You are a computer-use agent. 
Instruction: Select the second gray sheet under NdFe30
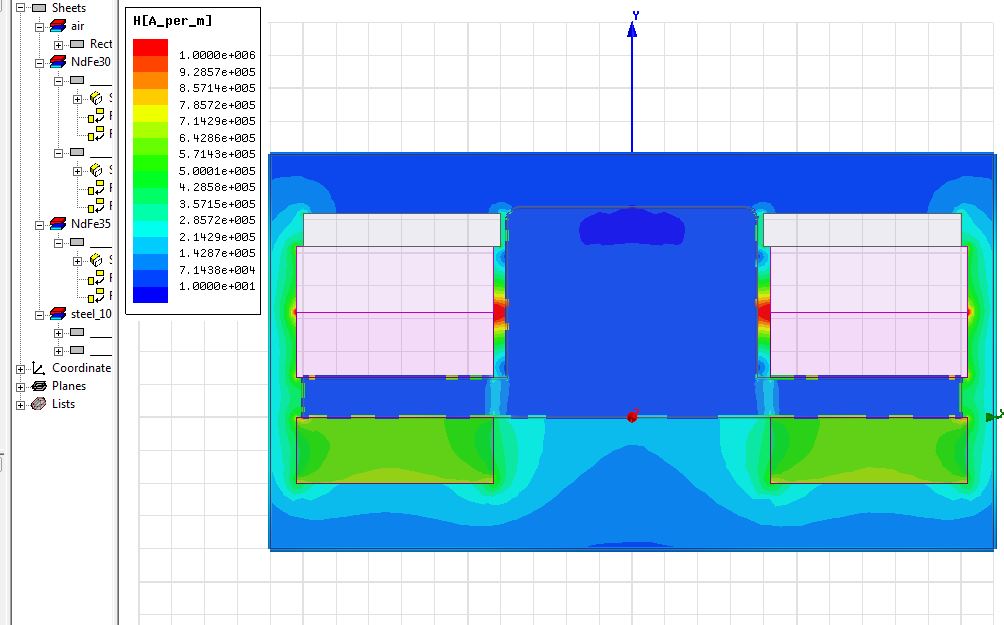tap(77, 152)
